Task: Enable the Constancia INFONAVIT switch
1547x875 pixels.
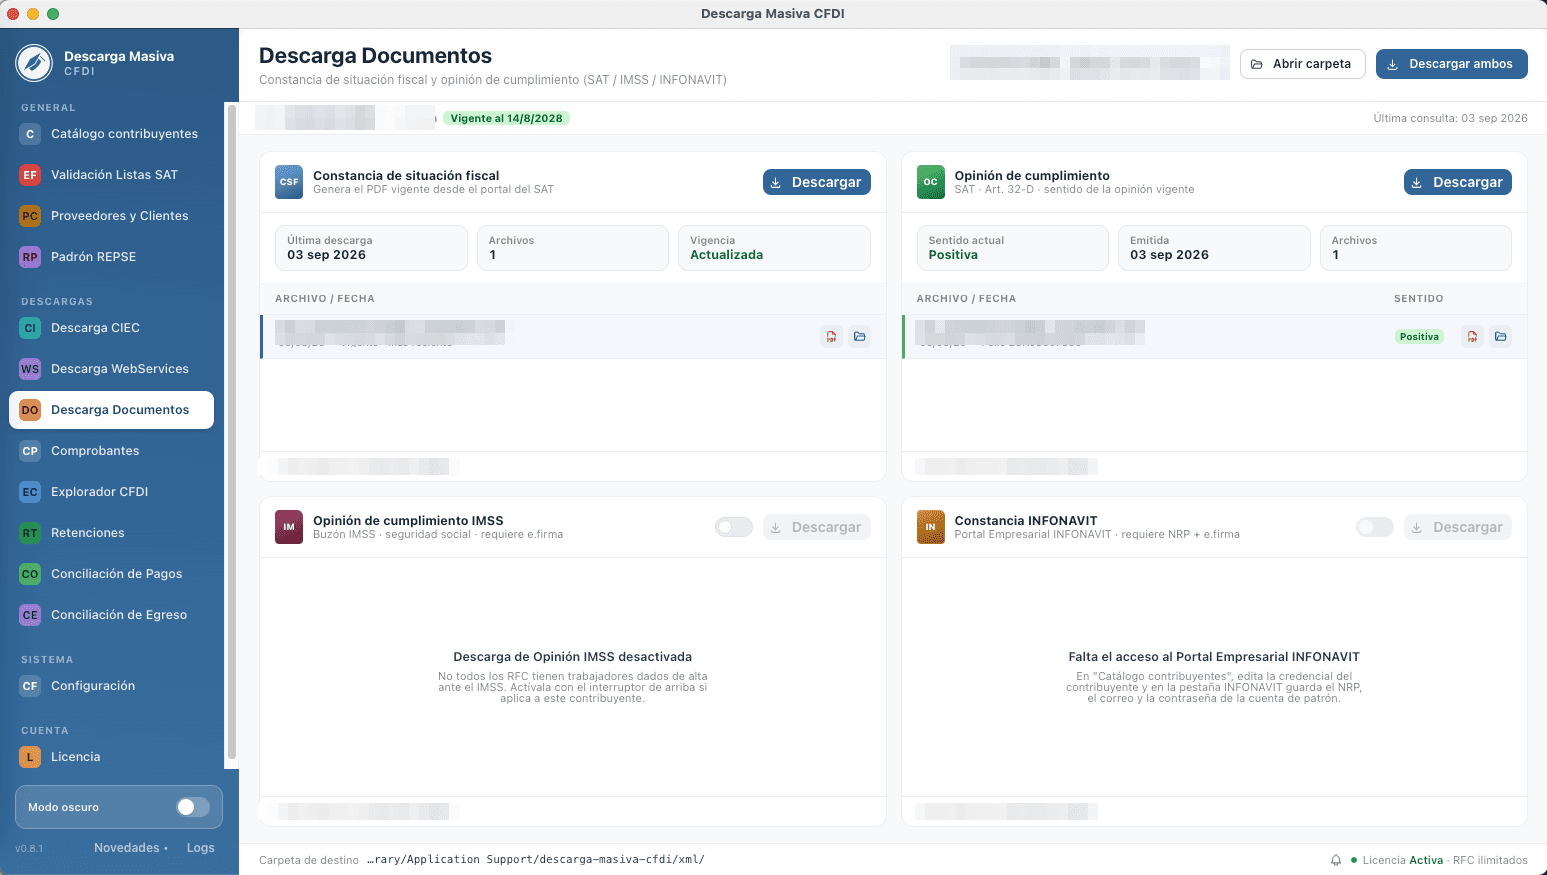Action: (x=1375, y=527)
